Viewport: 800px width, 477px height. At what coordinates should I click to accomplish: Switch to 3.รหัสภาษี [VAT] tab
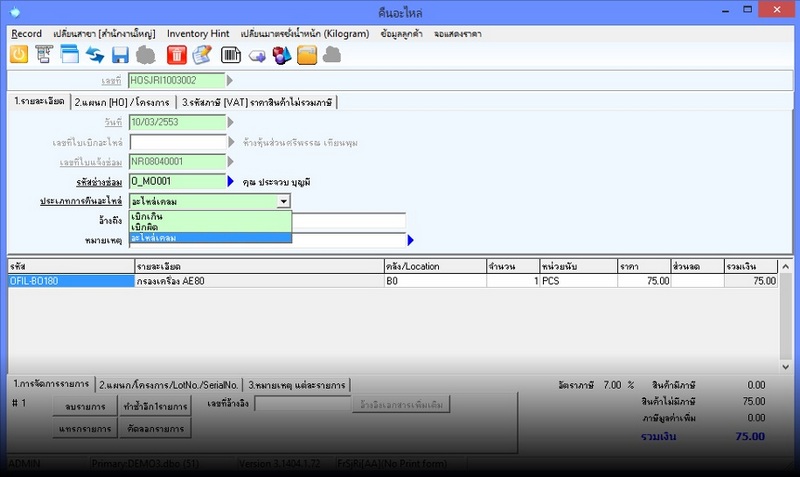pos(258,102)
